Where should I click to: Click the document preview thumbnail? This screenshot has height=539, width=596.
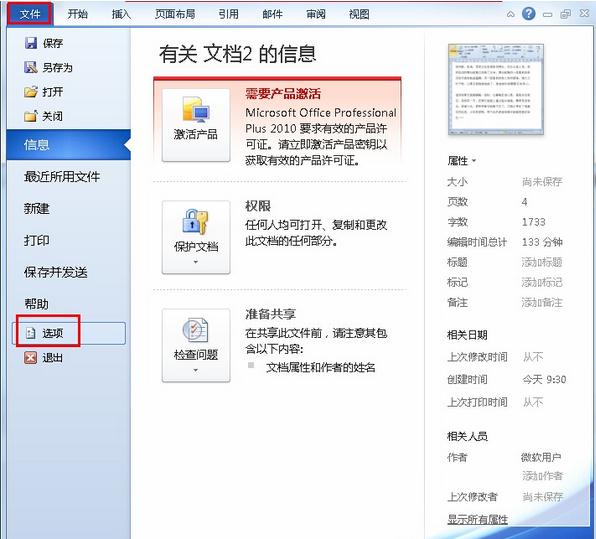pyautogui.click(x=496, y=90)
